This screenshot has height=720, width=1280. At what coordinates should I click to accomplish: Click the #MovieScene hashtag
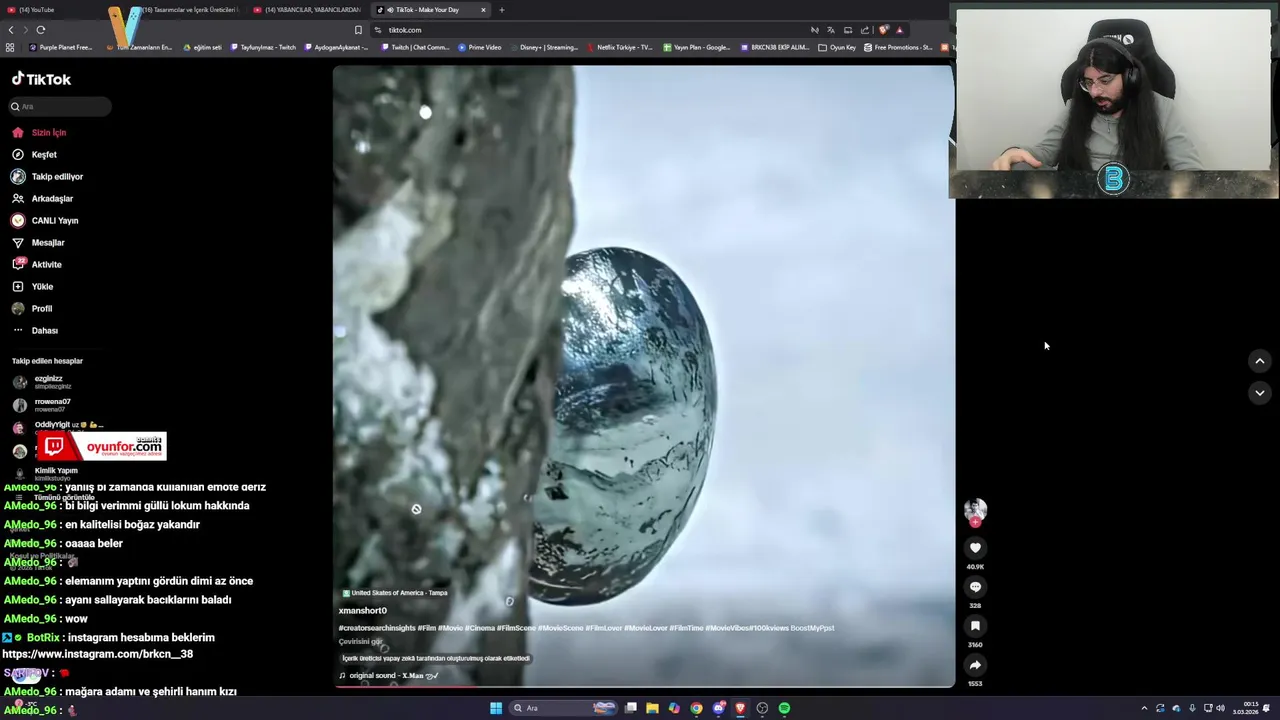[x=560, y=628]
